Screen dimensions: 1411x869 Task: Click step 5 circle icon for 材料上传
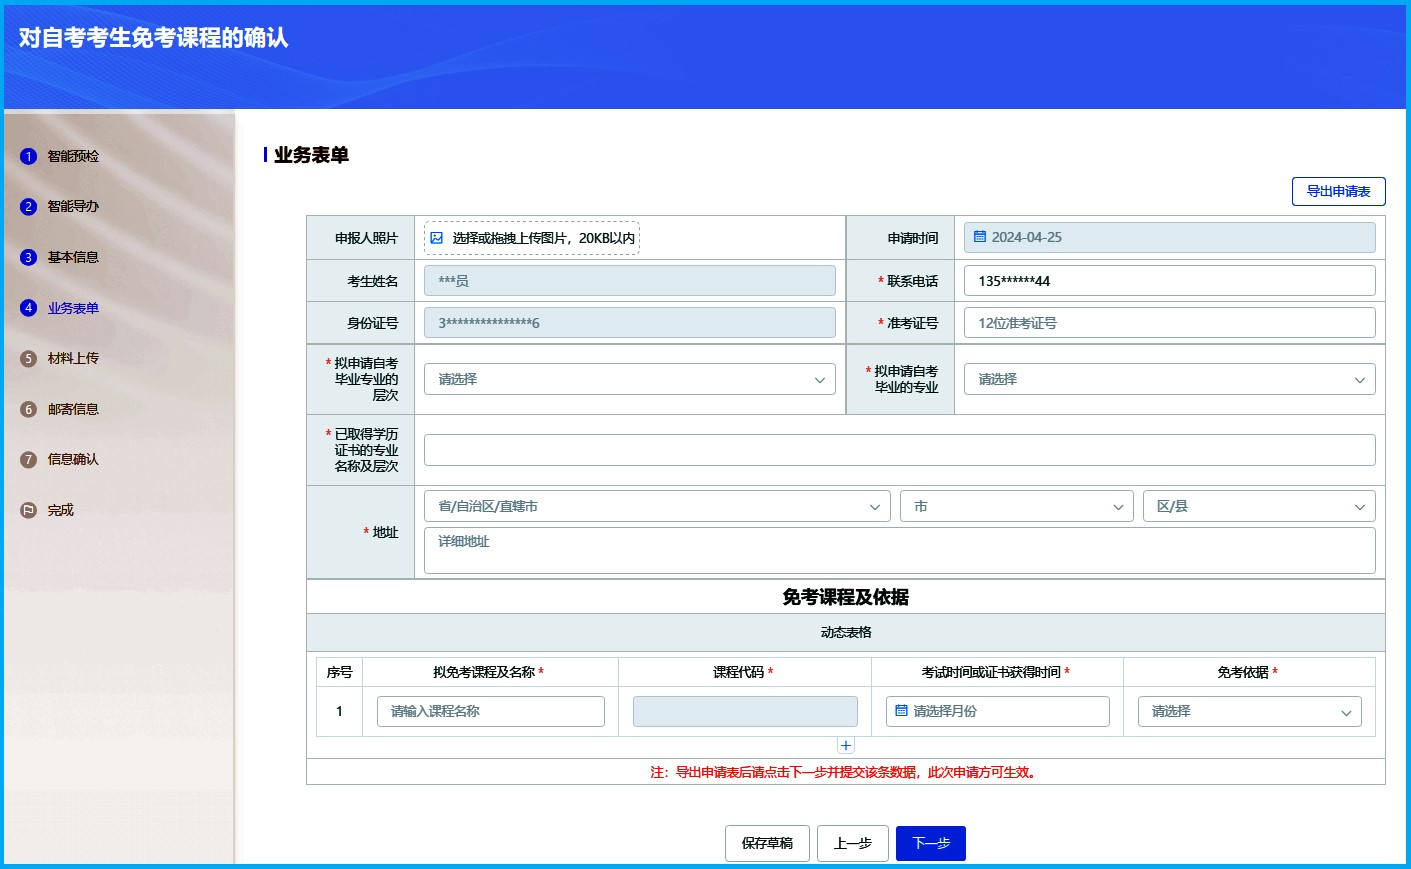(28, 358)
